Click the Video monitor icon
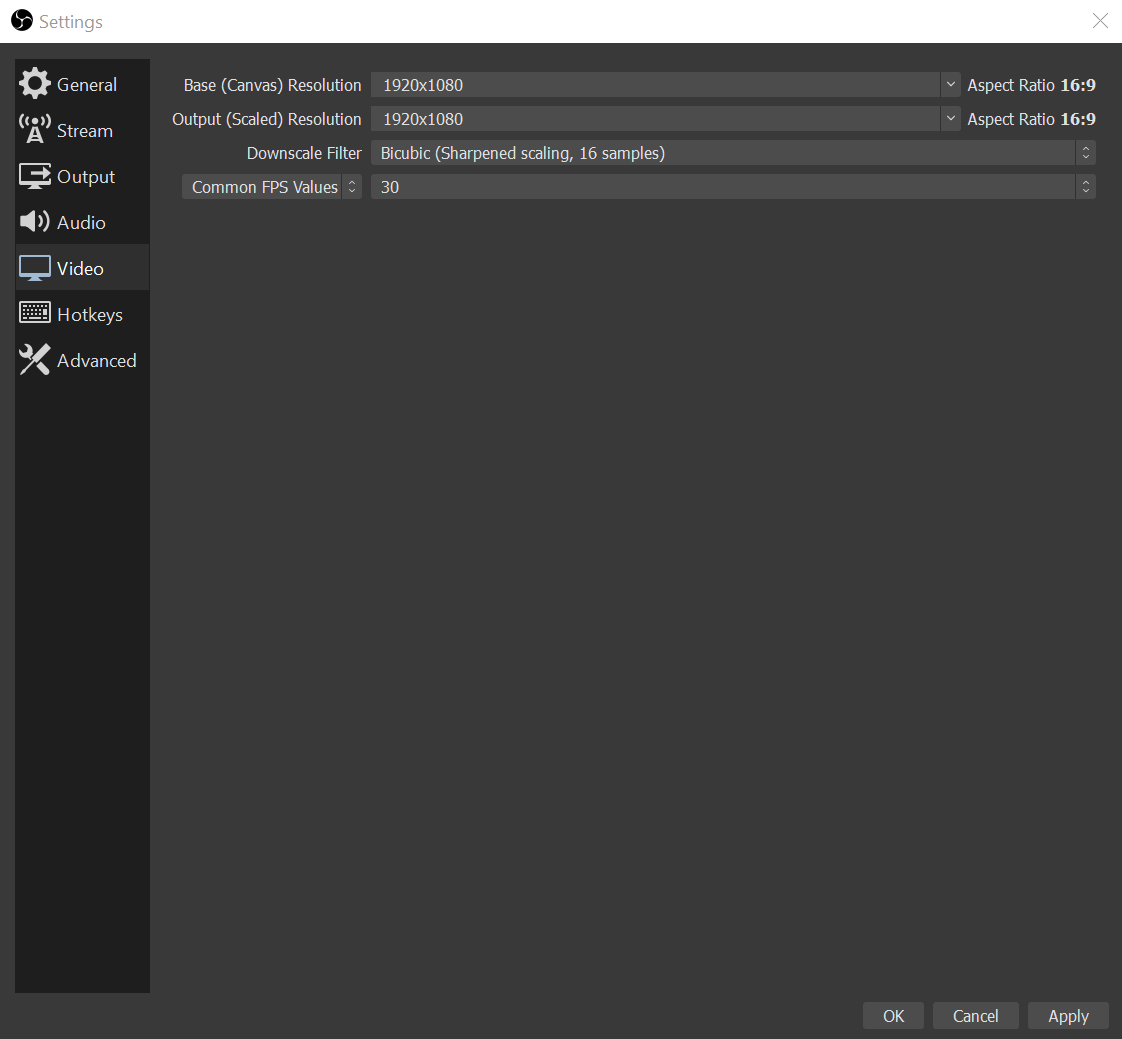 (x=35, y=268)
